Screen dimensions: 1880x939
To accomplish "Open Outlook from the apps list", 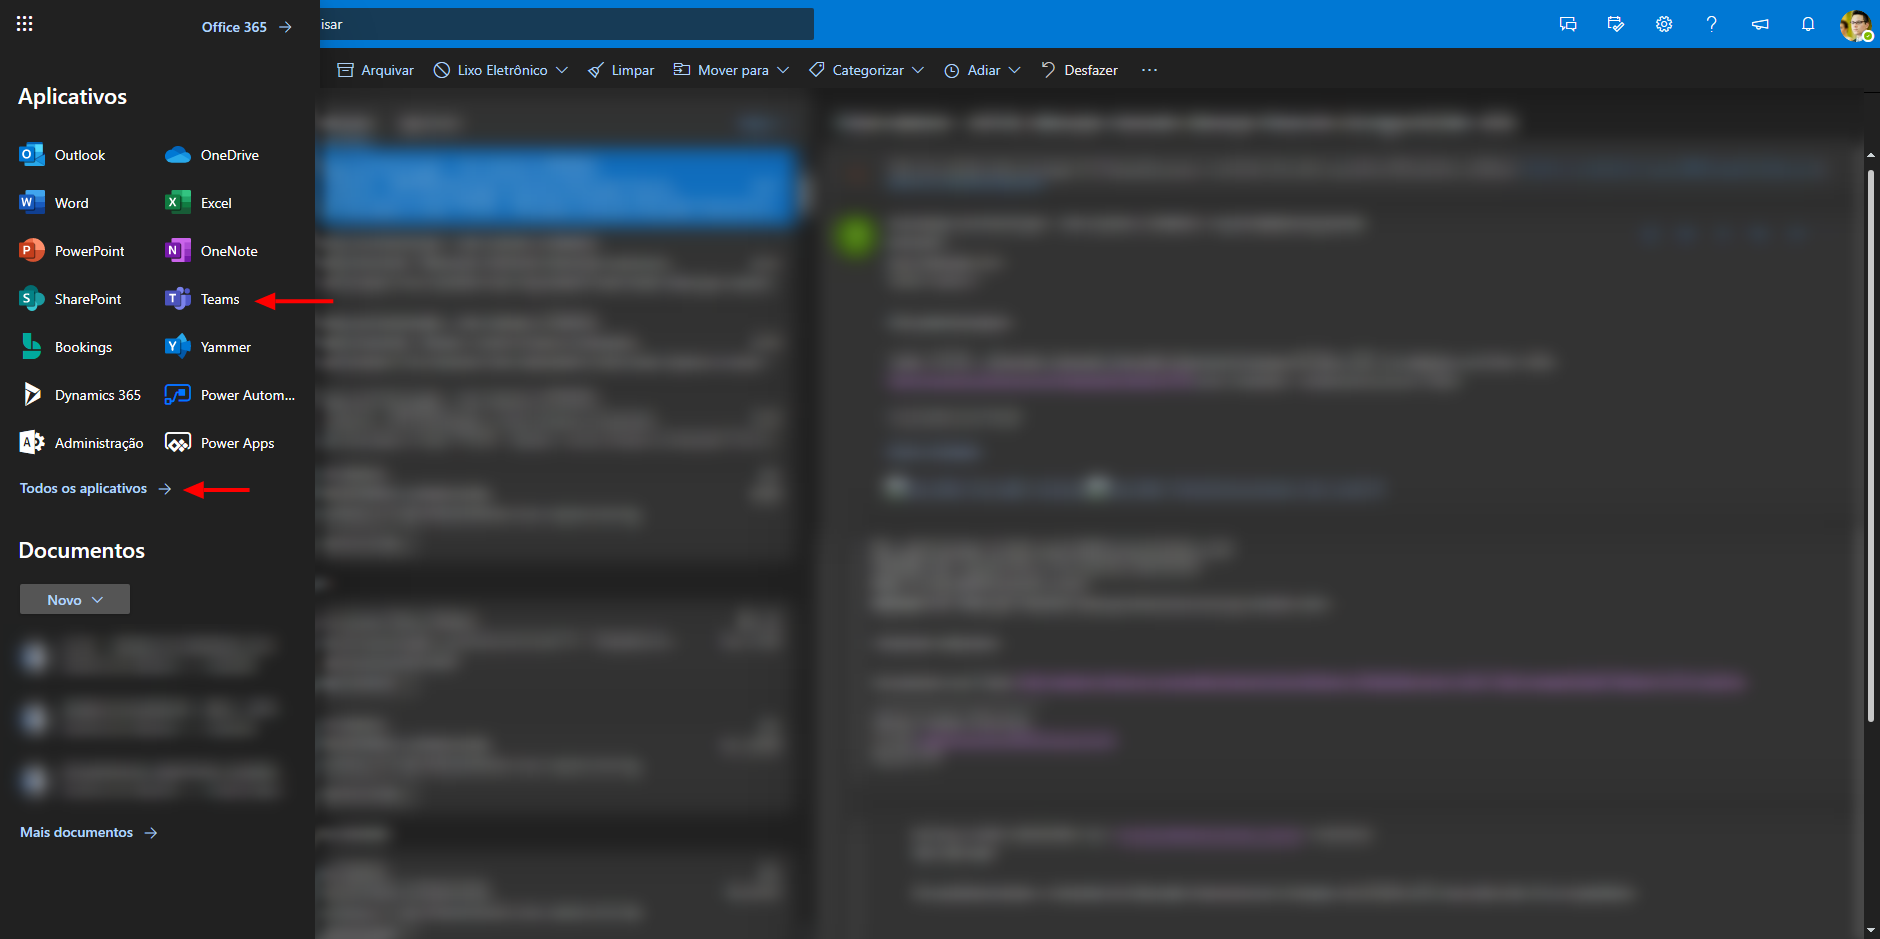I will [62, 155].
